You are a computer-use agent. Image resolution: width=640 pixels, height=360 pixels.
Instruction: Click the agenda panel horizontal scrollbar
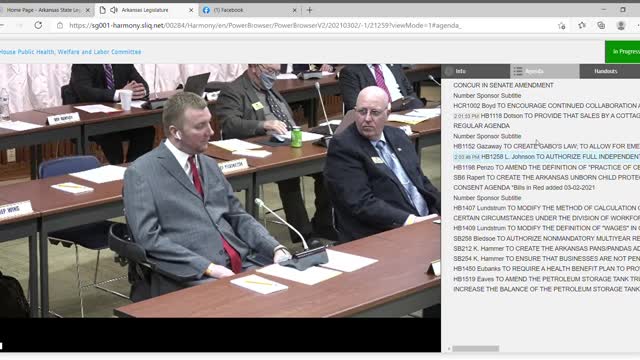click(x=476, y=349)
